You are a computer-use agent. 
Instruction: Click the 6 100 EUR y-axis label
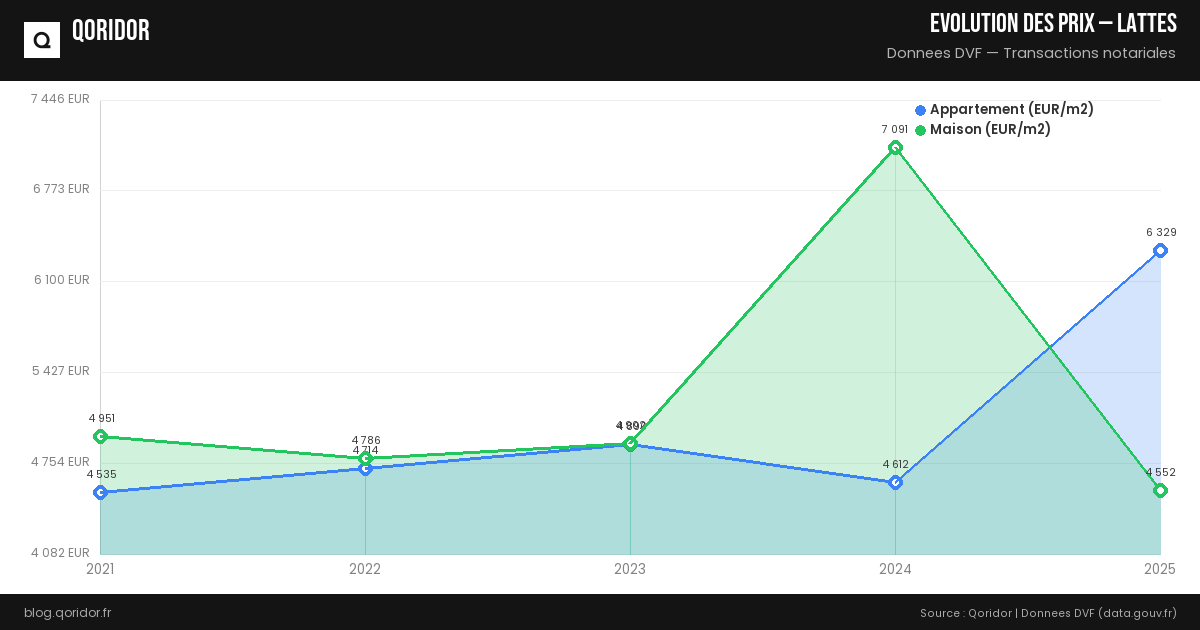(61, 280)
